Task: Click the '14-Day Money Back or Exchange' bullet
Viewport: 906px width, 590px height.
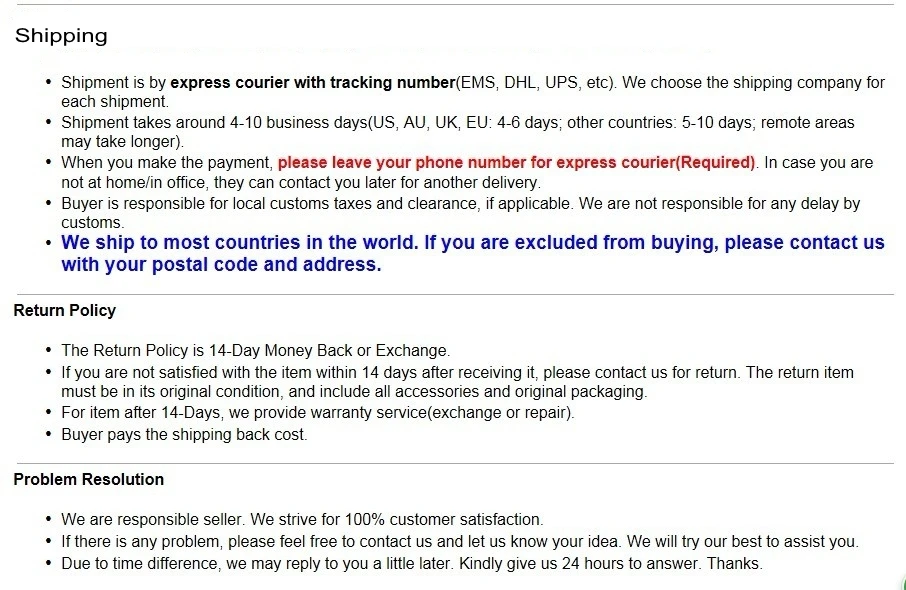Action: coord(255,351)
